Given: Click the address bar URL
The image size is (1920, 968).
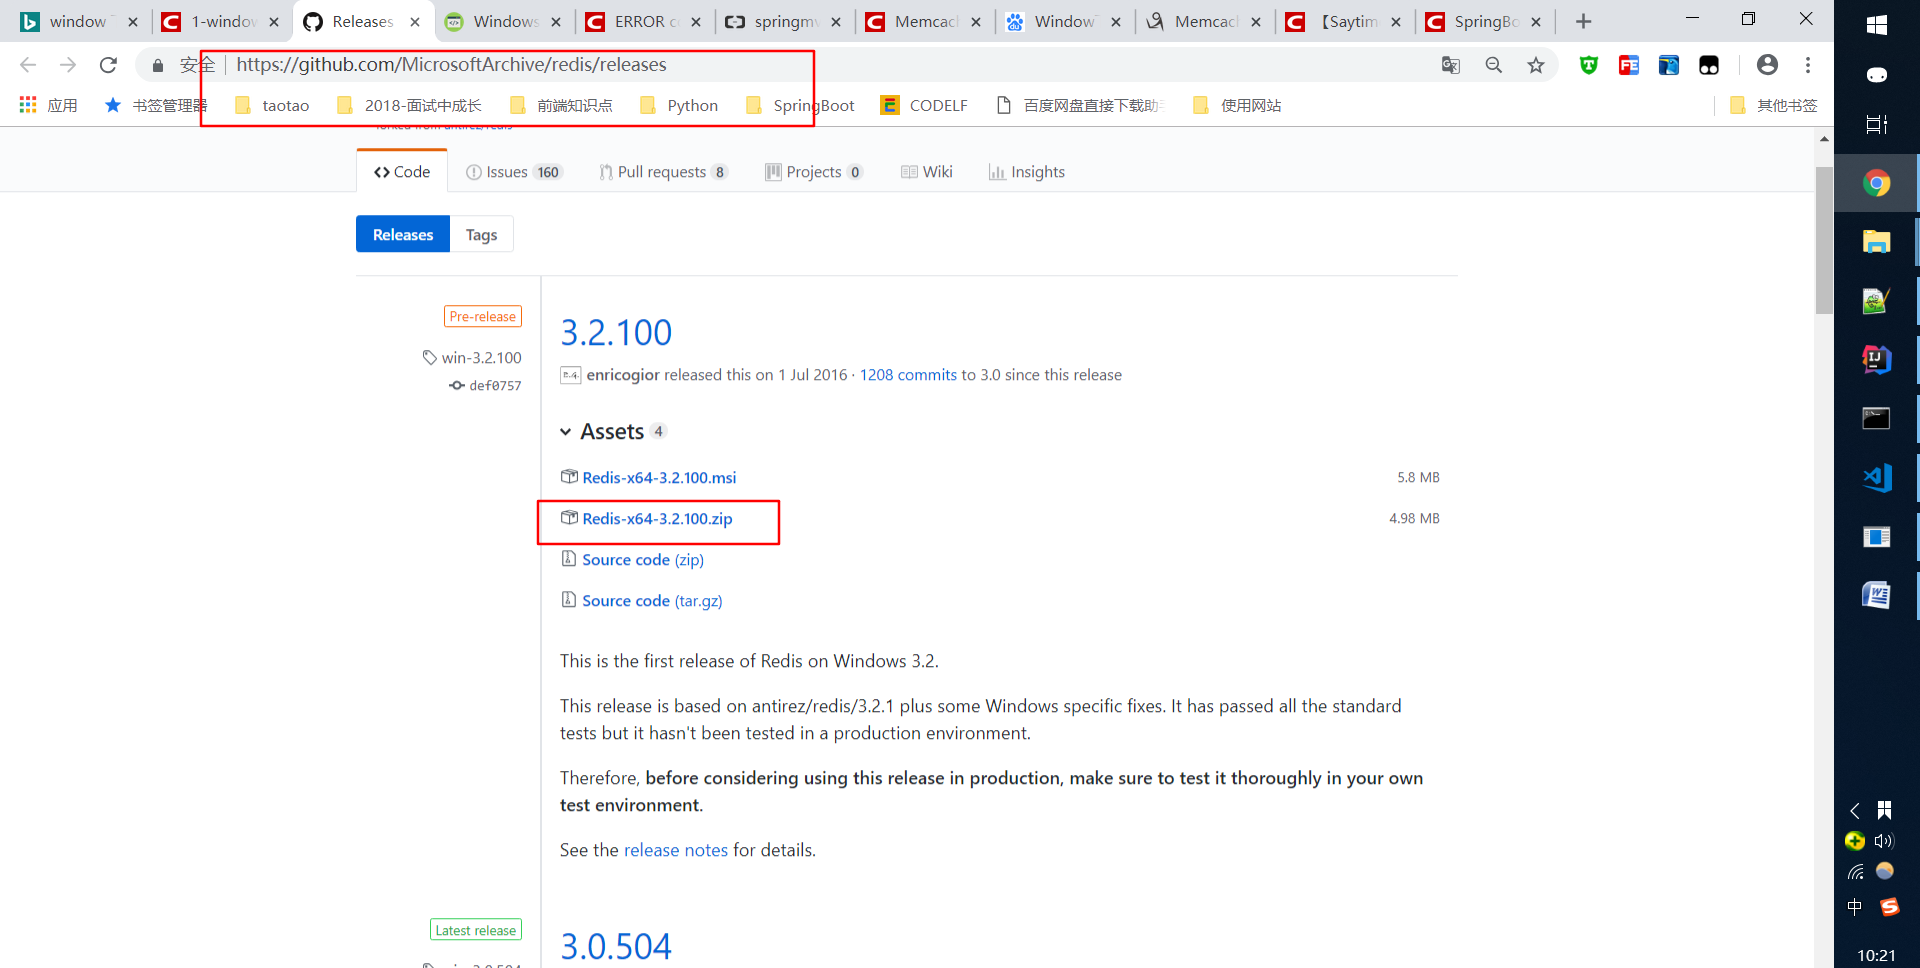Looking at the screenshot, I should point(451,65).
